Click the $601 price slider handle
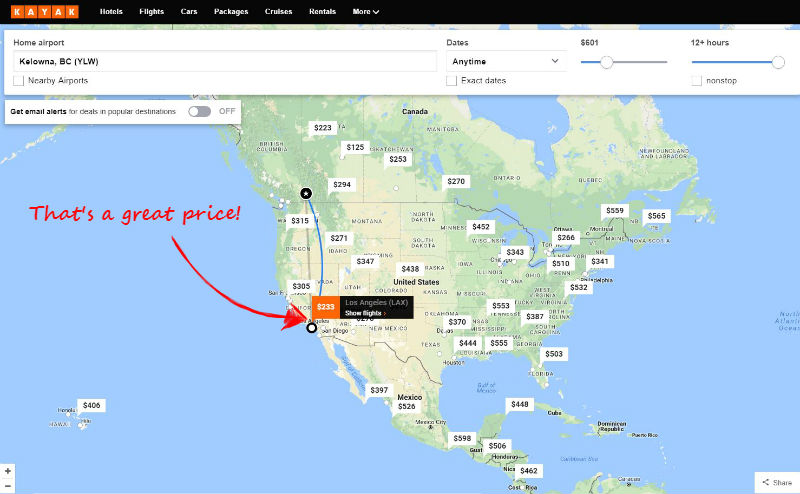This screenshot has width=800, height=494. pos(606,62)
